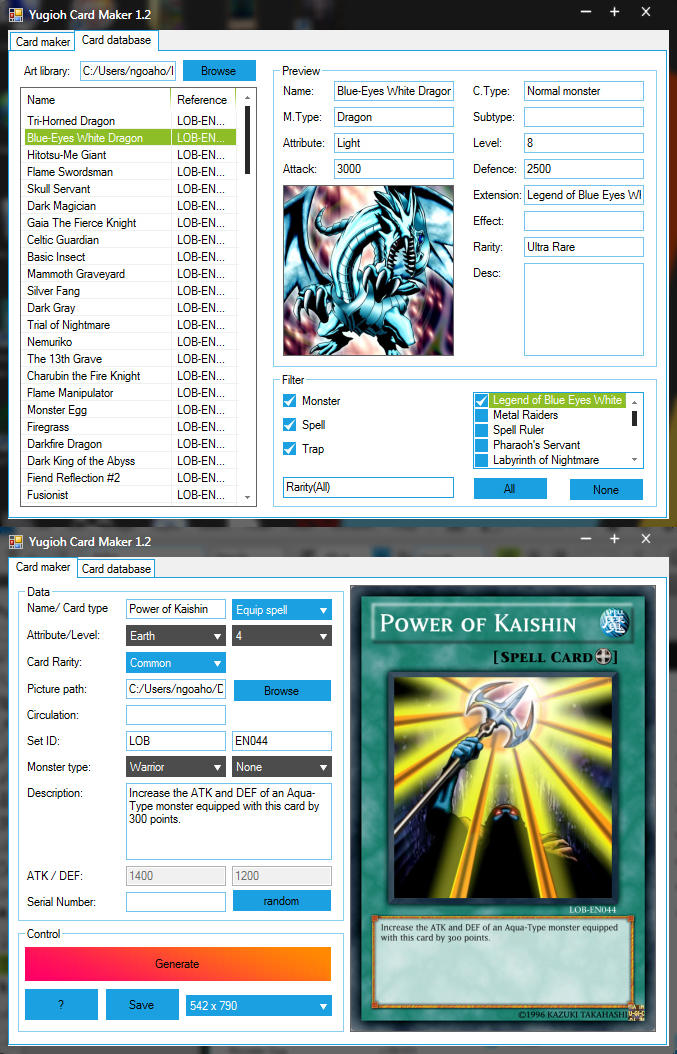Select Fiend Reflection #2 row

point(129,478)
